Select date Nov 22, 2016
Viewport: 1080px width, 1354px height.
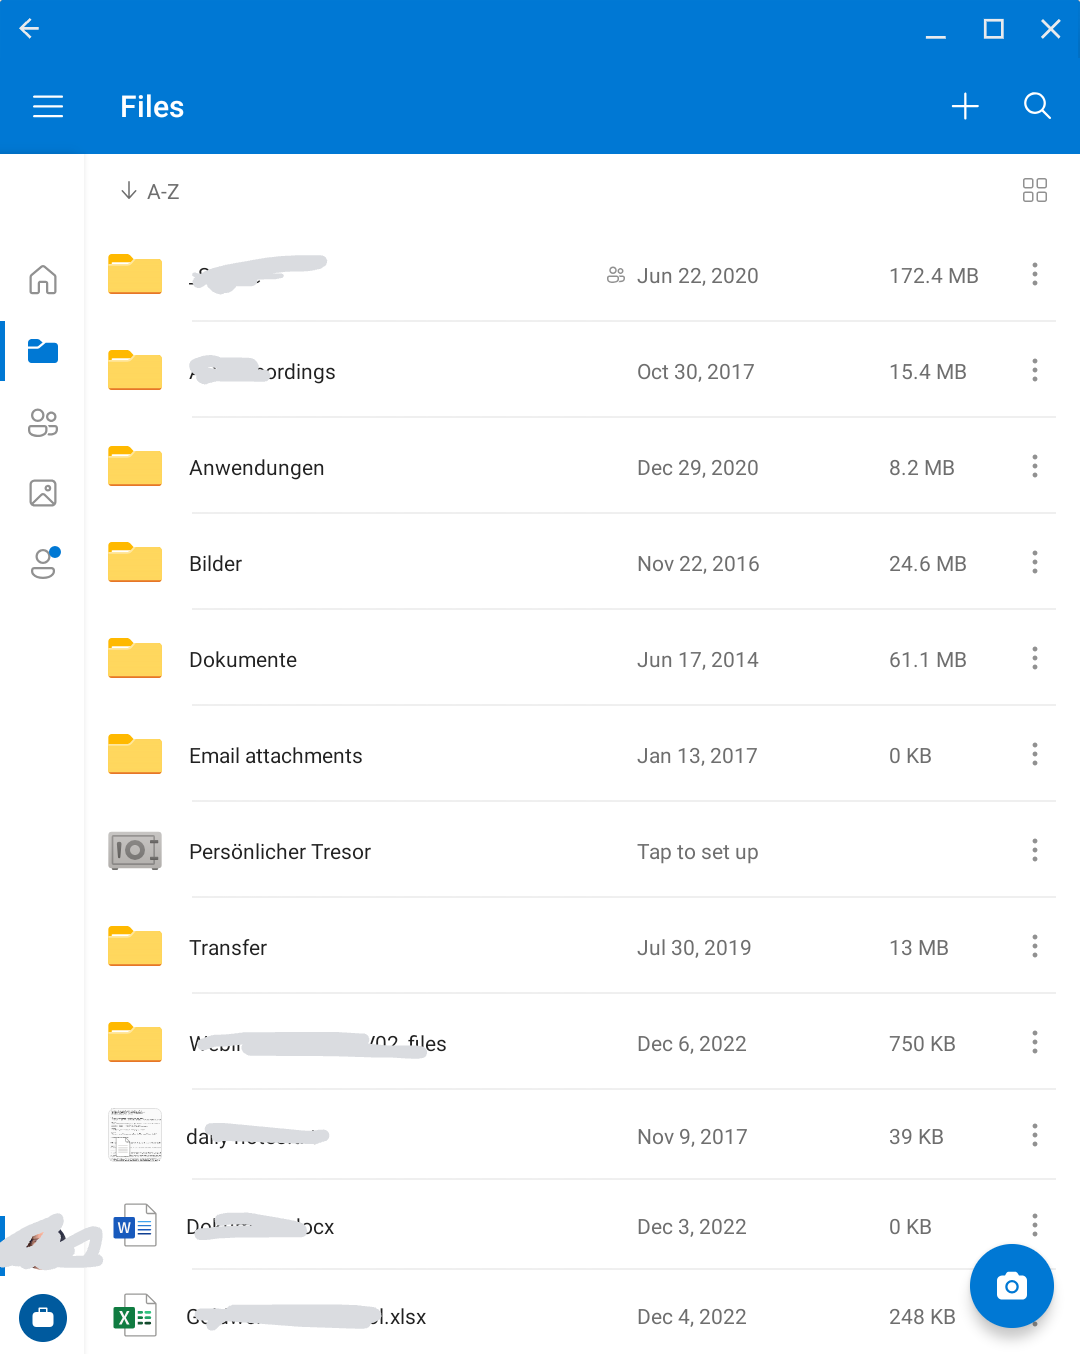click(698, 564)
